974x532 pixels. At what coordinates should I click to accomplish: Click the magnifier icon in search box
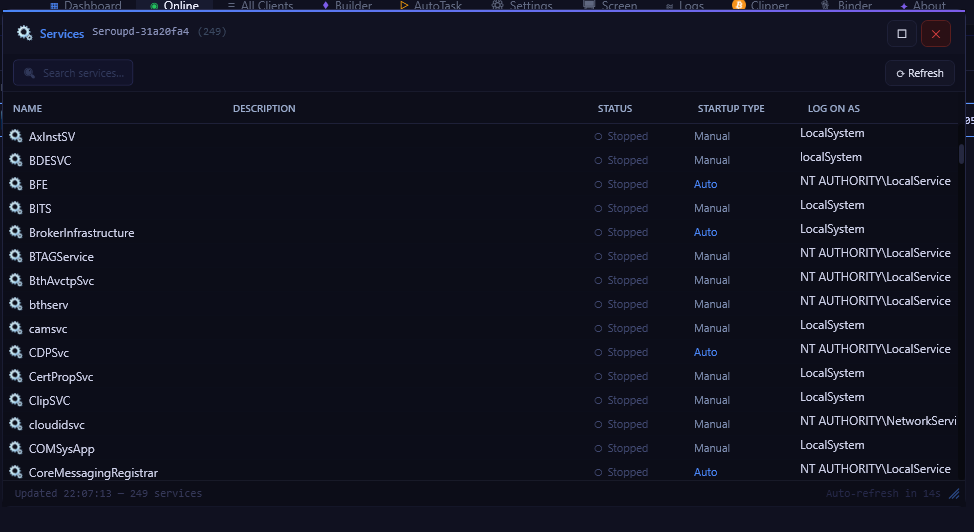click(29, 73)
